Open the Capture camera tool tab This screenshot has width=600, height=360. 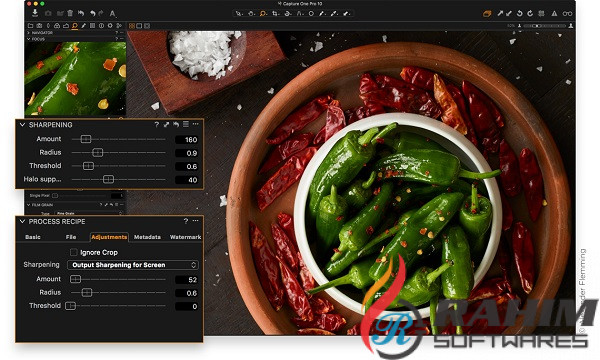tap(39, 26)
